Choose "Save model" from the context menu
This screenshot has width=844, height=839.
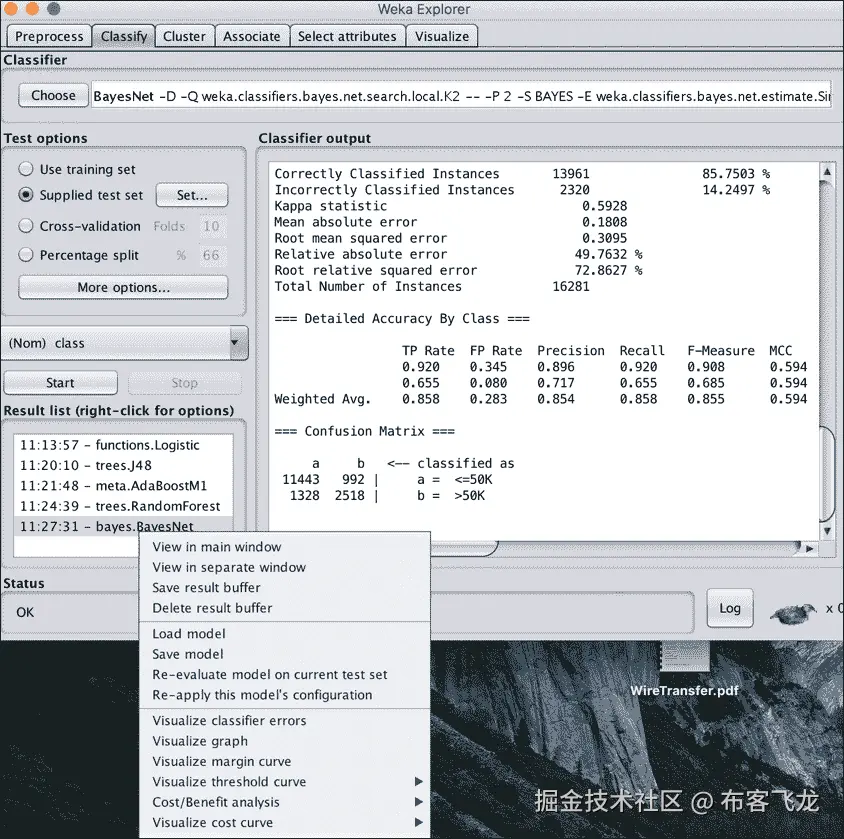point(188,654)
